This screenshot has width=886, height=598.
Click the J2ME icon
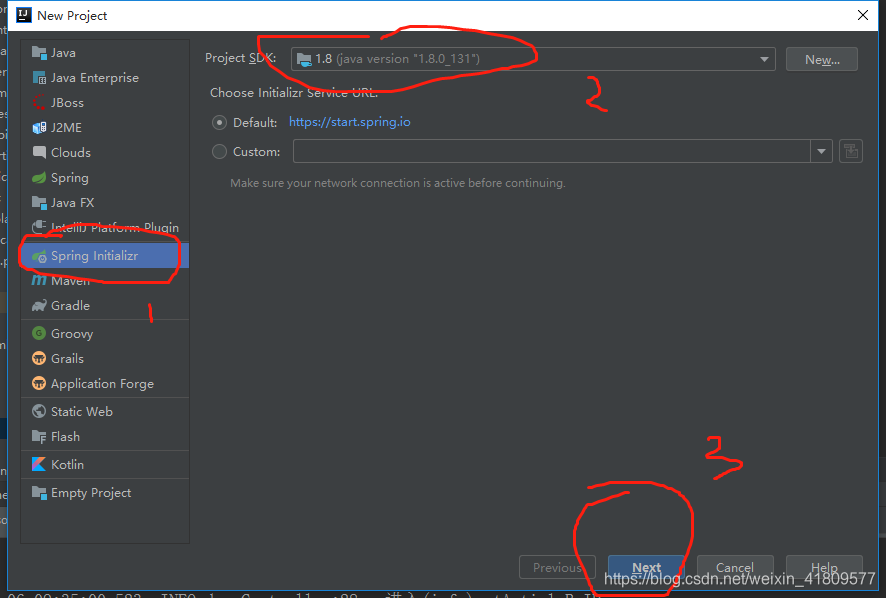click(39, 128)
